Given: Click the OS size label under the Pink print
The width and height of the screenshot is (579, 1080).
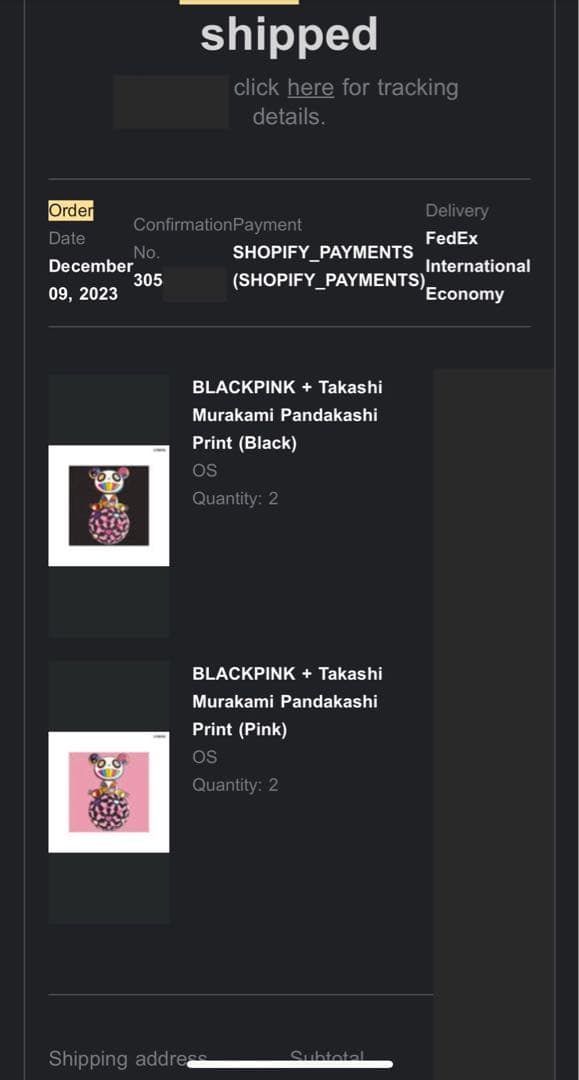Looking at the screenshot, I should click(x=203, y=757).
